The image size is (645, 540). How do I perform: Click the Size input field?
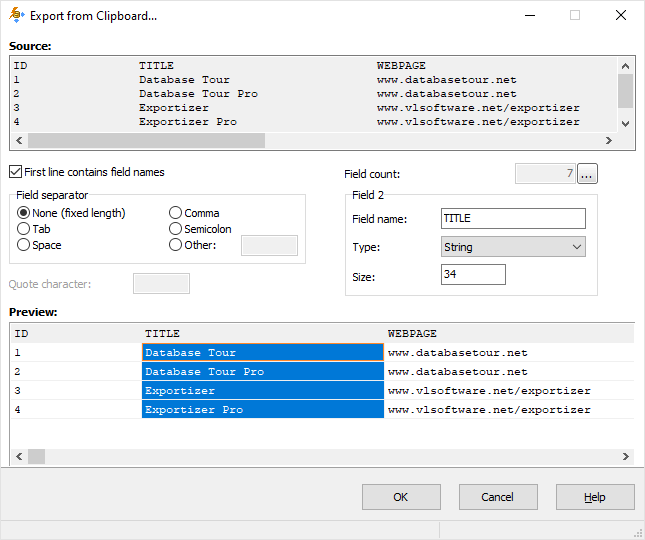tap(473, 274)
